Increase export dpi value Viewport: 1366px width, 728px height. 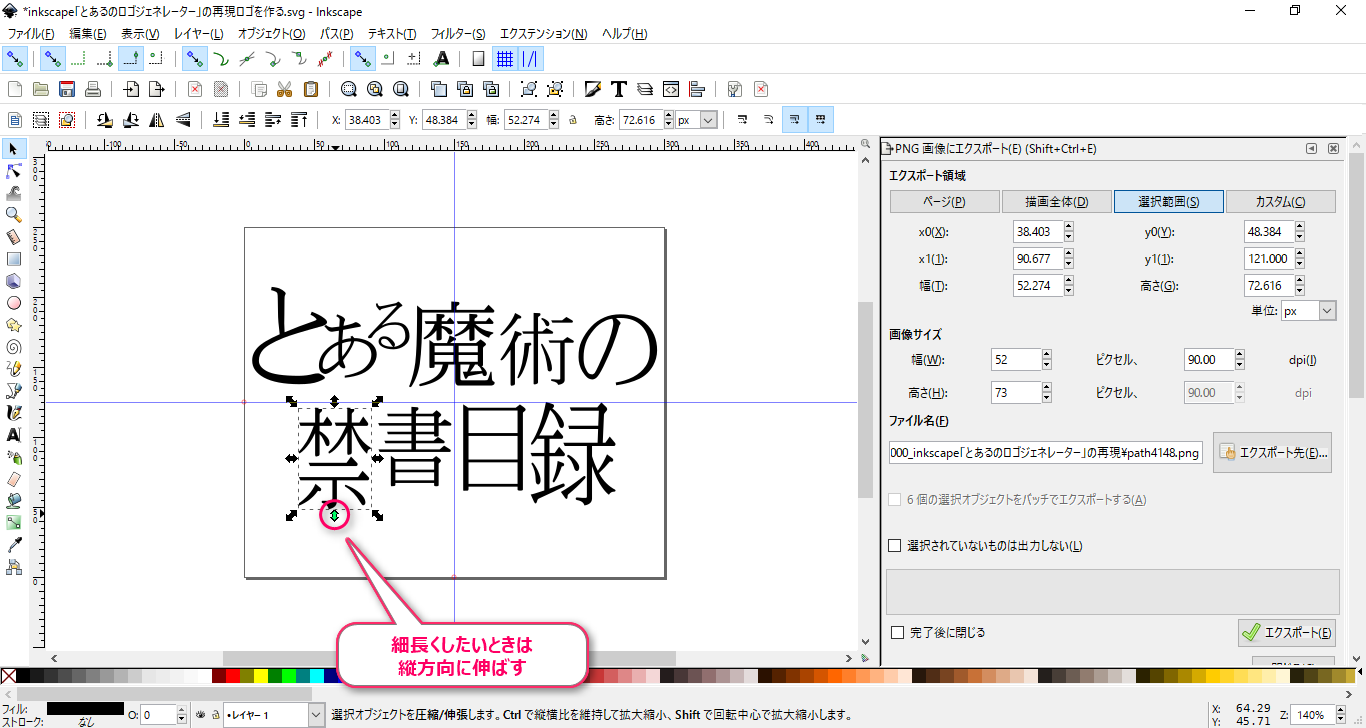click(x=1241, y=355)
